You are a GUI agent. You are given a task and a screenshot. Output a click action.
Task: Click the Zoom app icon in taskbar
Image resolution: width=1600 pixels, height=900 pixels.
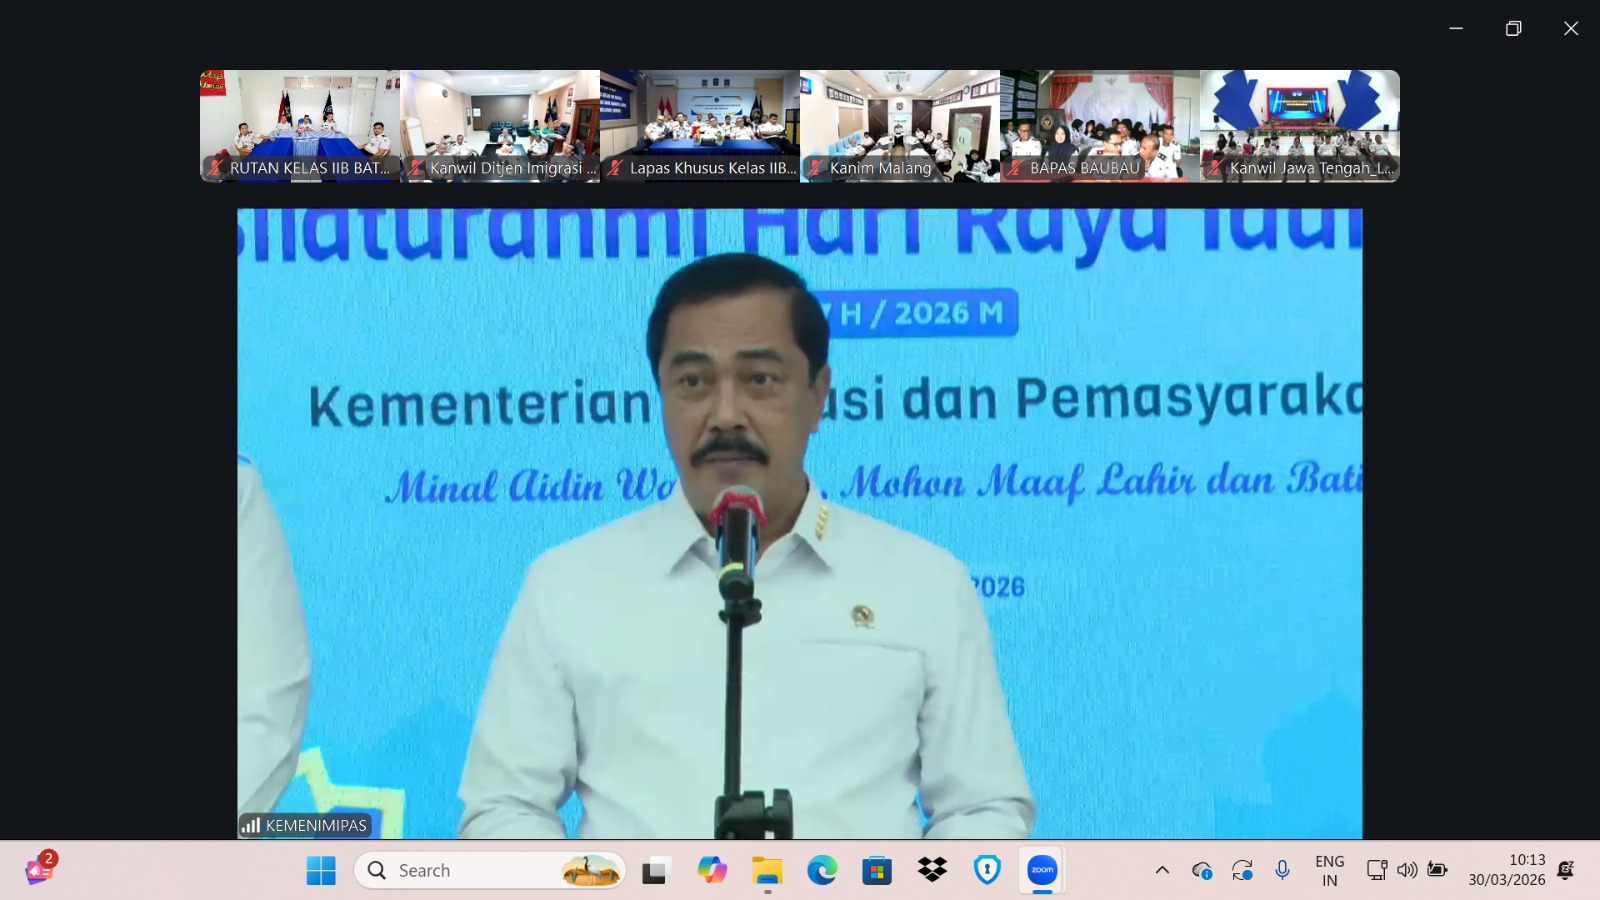(x=1042, y=870)
